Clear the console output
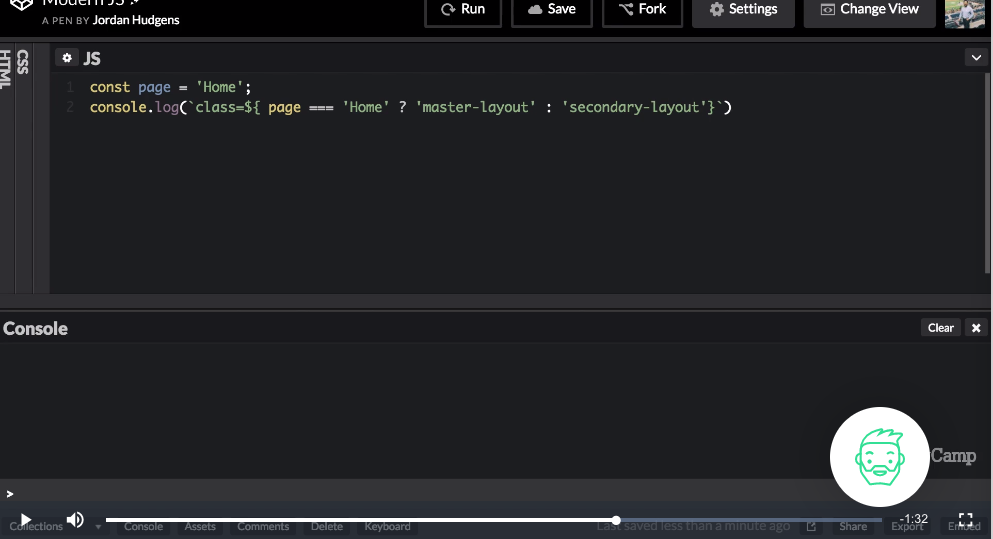993x539 pixels. 940,328
